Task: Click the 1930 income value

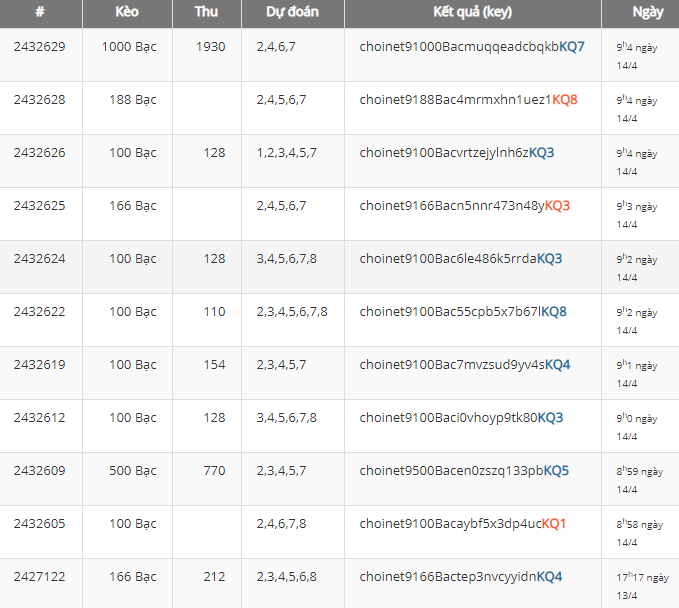Action: (x=210, y=47)
